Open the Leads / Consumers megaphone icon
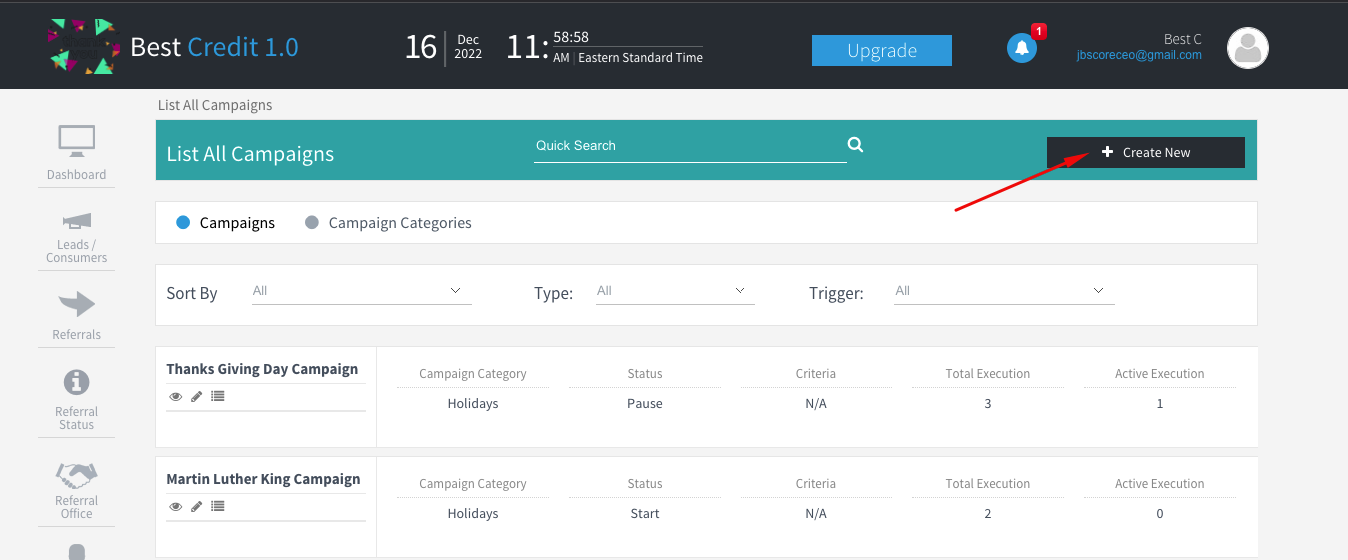 76,220
